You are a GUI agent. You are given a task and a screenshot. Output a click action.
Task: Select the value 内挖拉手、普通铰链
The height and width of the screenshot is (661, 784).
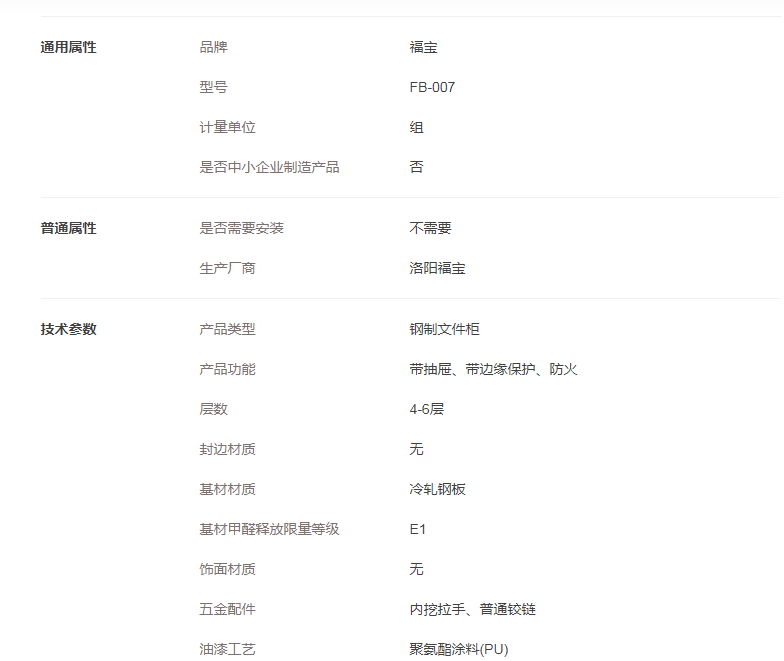[x=472, y=609]
